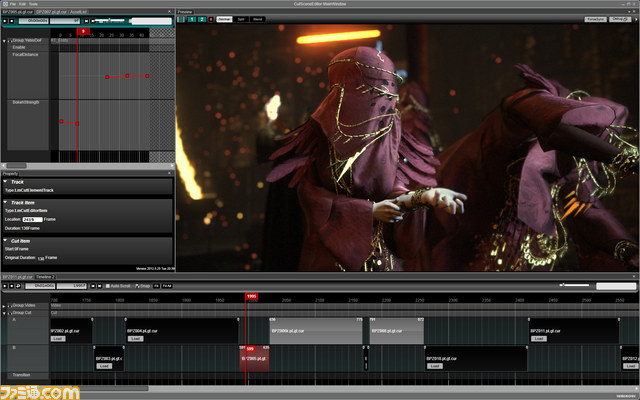The width and height of the screenshot is (640, 400).
Task: Toggle the Snap option
Action: (142, 286)
